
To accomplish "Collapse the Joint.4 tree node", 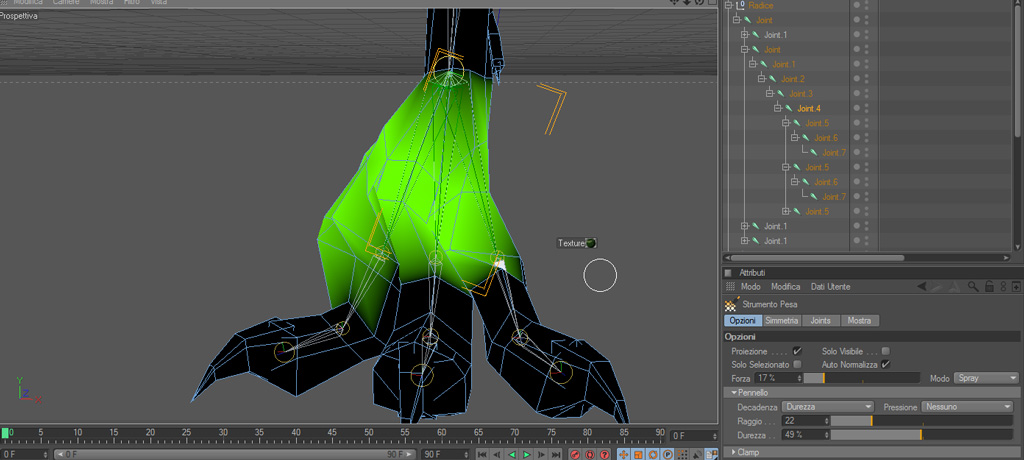I will 778,108.
